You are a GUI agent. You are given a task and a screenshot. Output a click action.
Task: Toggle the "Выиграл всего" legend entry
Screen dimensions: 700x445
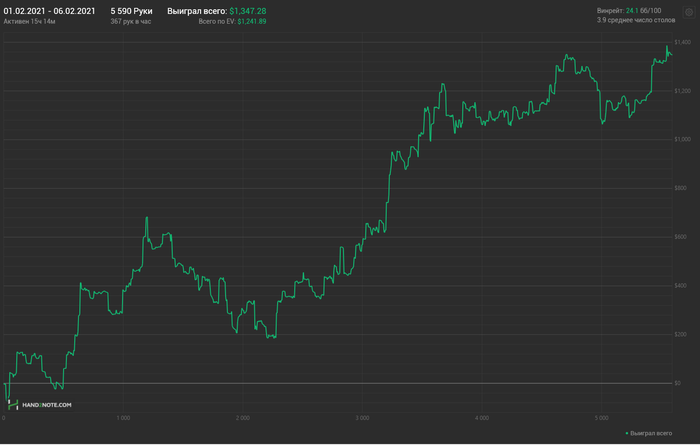point(649,433)
